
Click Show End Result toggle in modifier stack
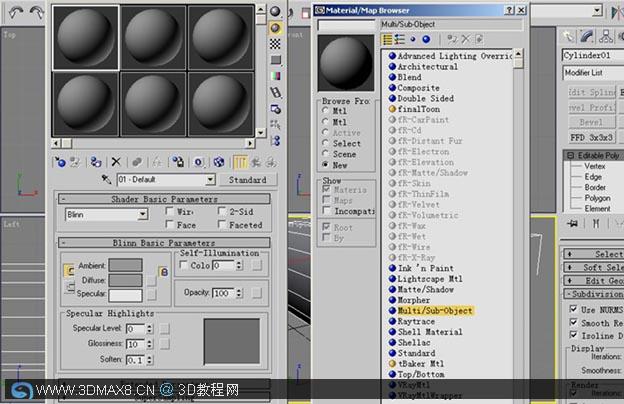point(596,223)
